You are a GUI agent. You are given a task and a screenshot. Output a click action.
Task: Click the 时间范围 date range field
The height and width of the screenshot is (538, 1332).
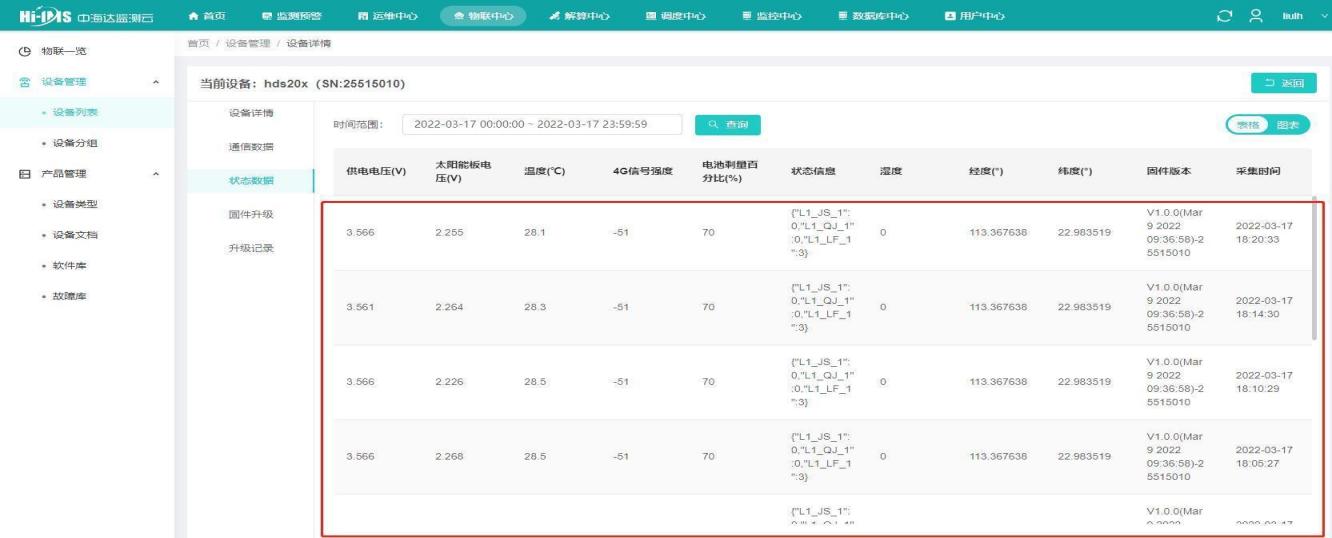click(x=541, y=125)
